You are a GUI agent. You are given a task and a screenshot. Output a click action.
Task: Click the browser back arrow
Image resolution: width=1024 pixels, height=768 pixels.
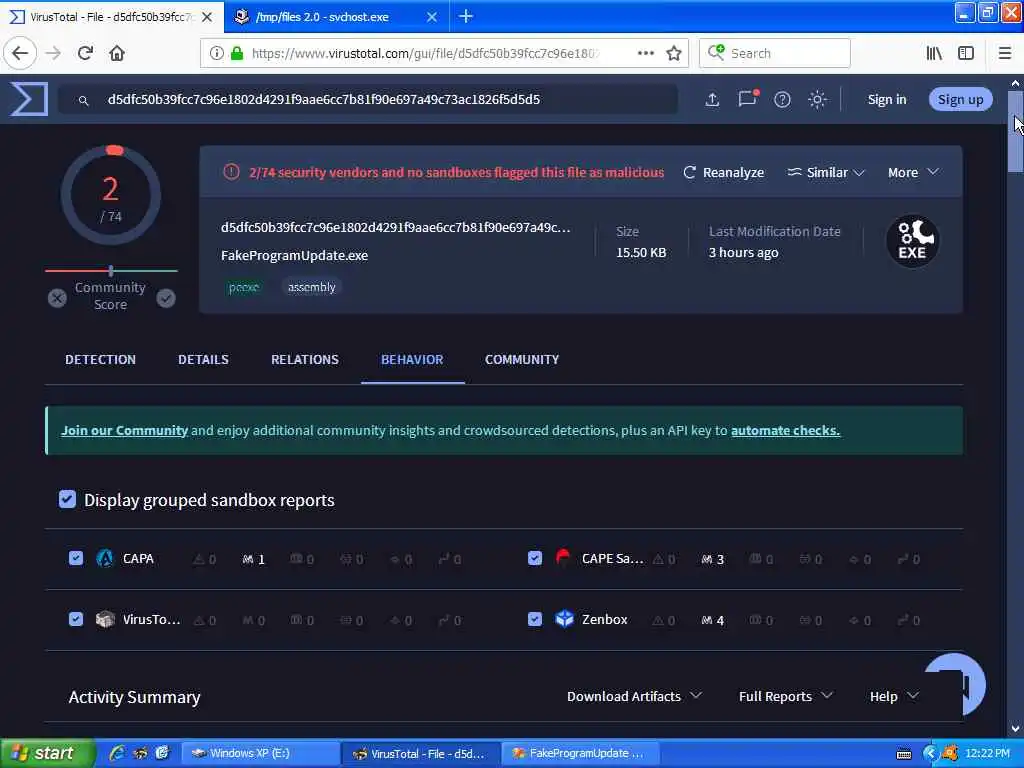[x=20, y=53]
